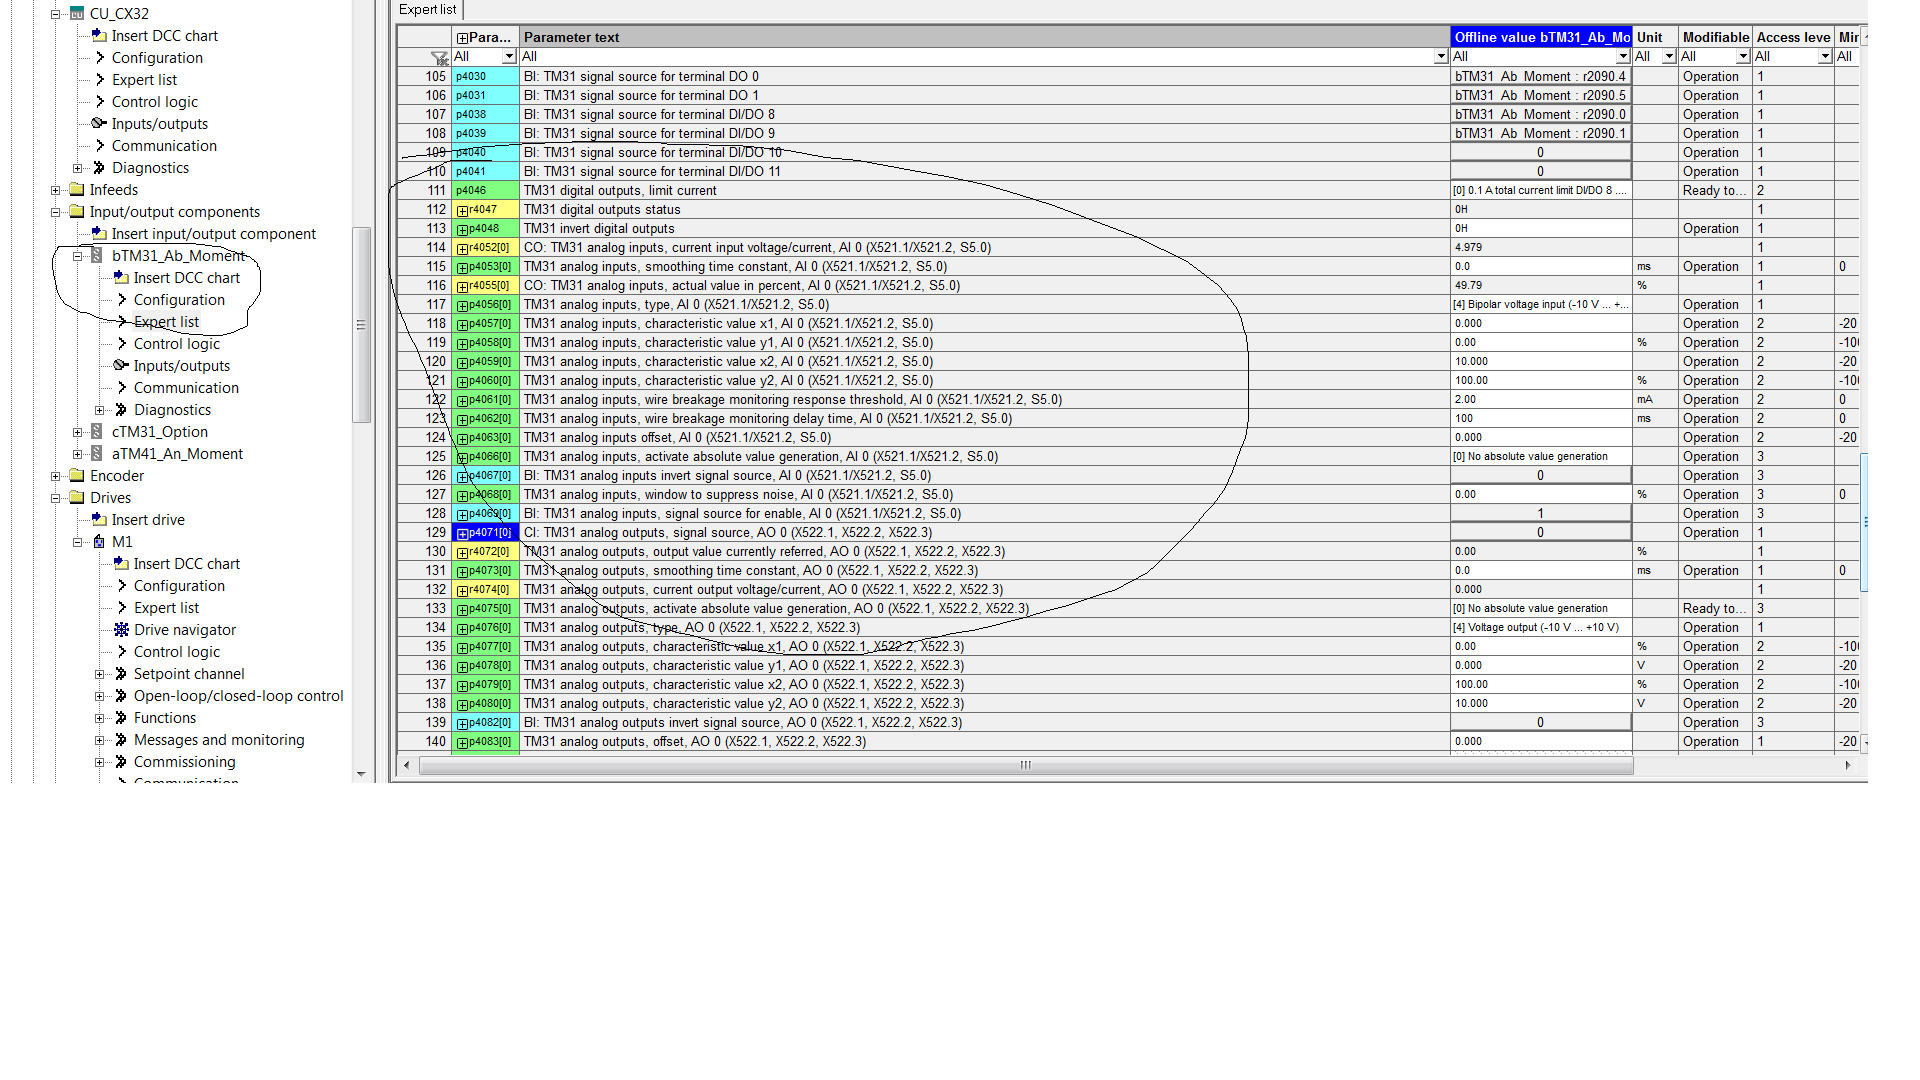Click the Insert drive icon
1920x1080 pixels.
99,520
